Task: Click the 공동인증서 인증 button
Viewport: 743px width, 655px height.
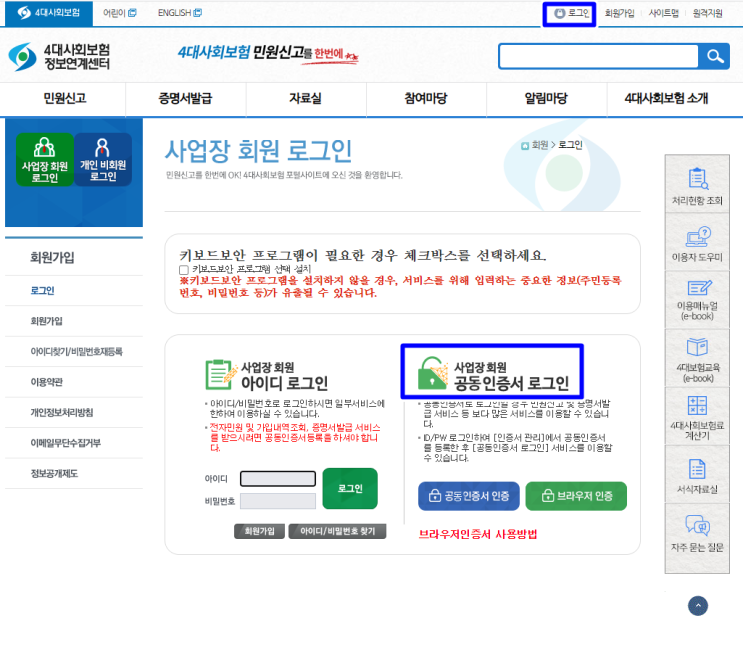Action: pos(469,496)
